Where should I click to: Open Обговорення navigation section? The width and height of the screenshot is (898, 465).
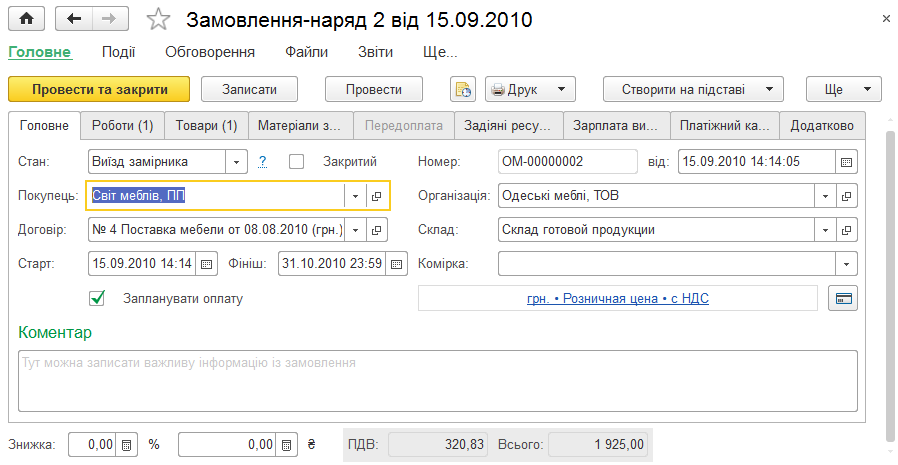210,52
